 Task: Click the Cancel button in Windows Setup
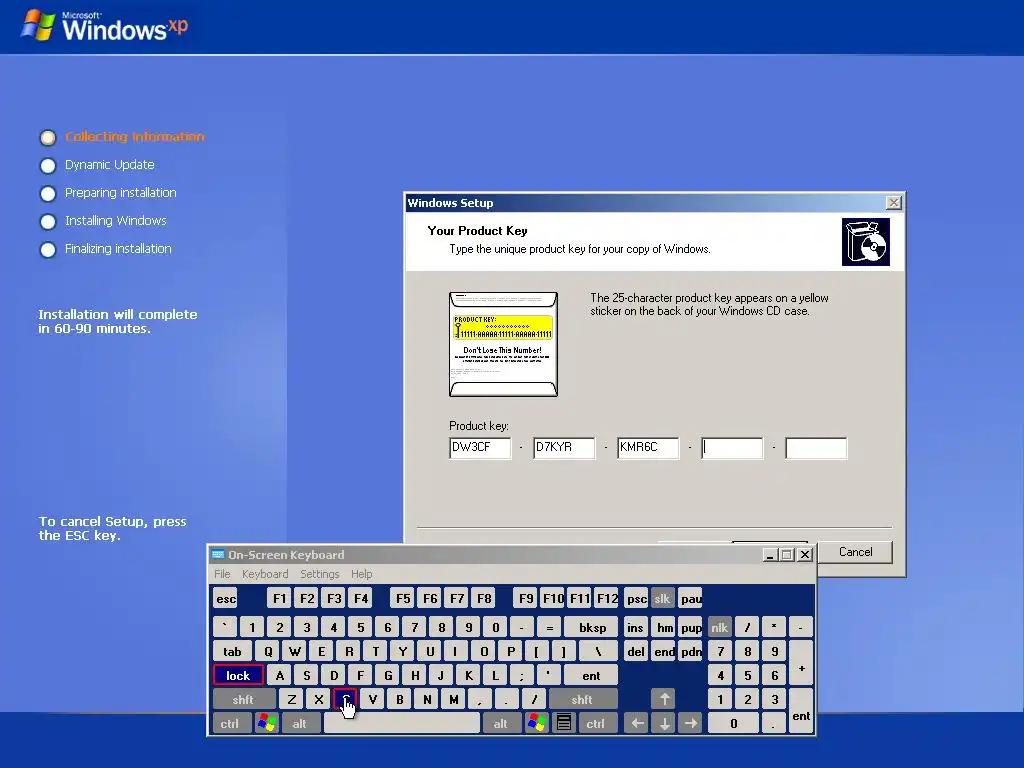854,552
